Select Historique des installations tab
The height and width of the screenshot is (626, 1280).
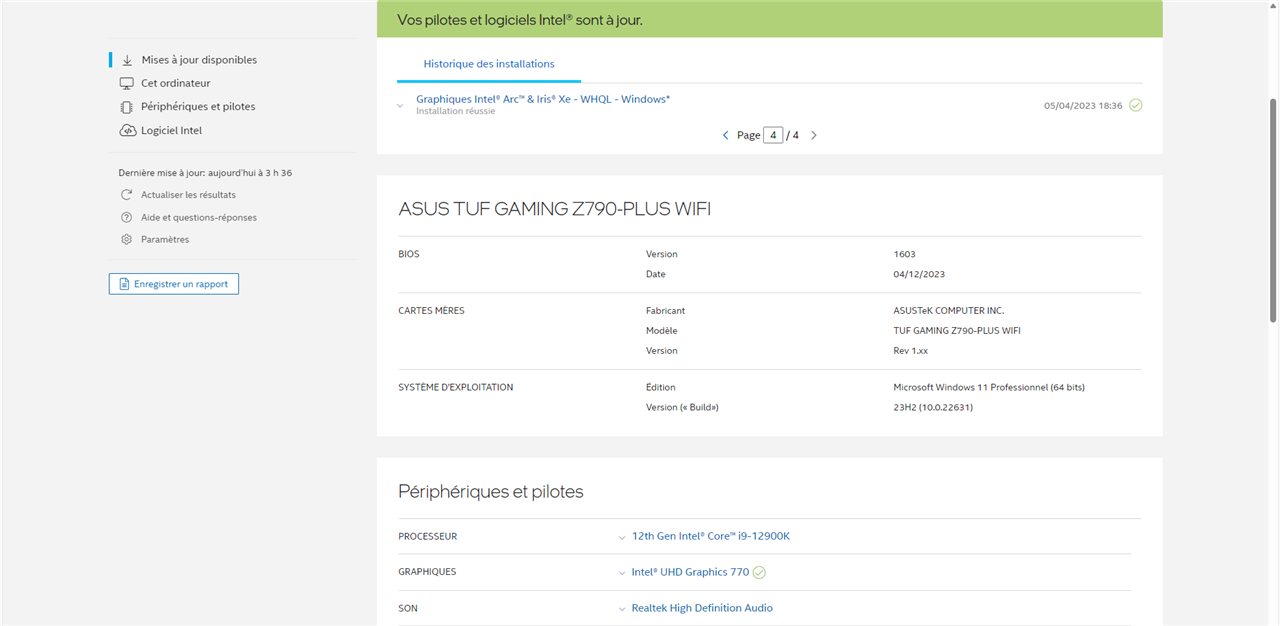pos(489,64)
